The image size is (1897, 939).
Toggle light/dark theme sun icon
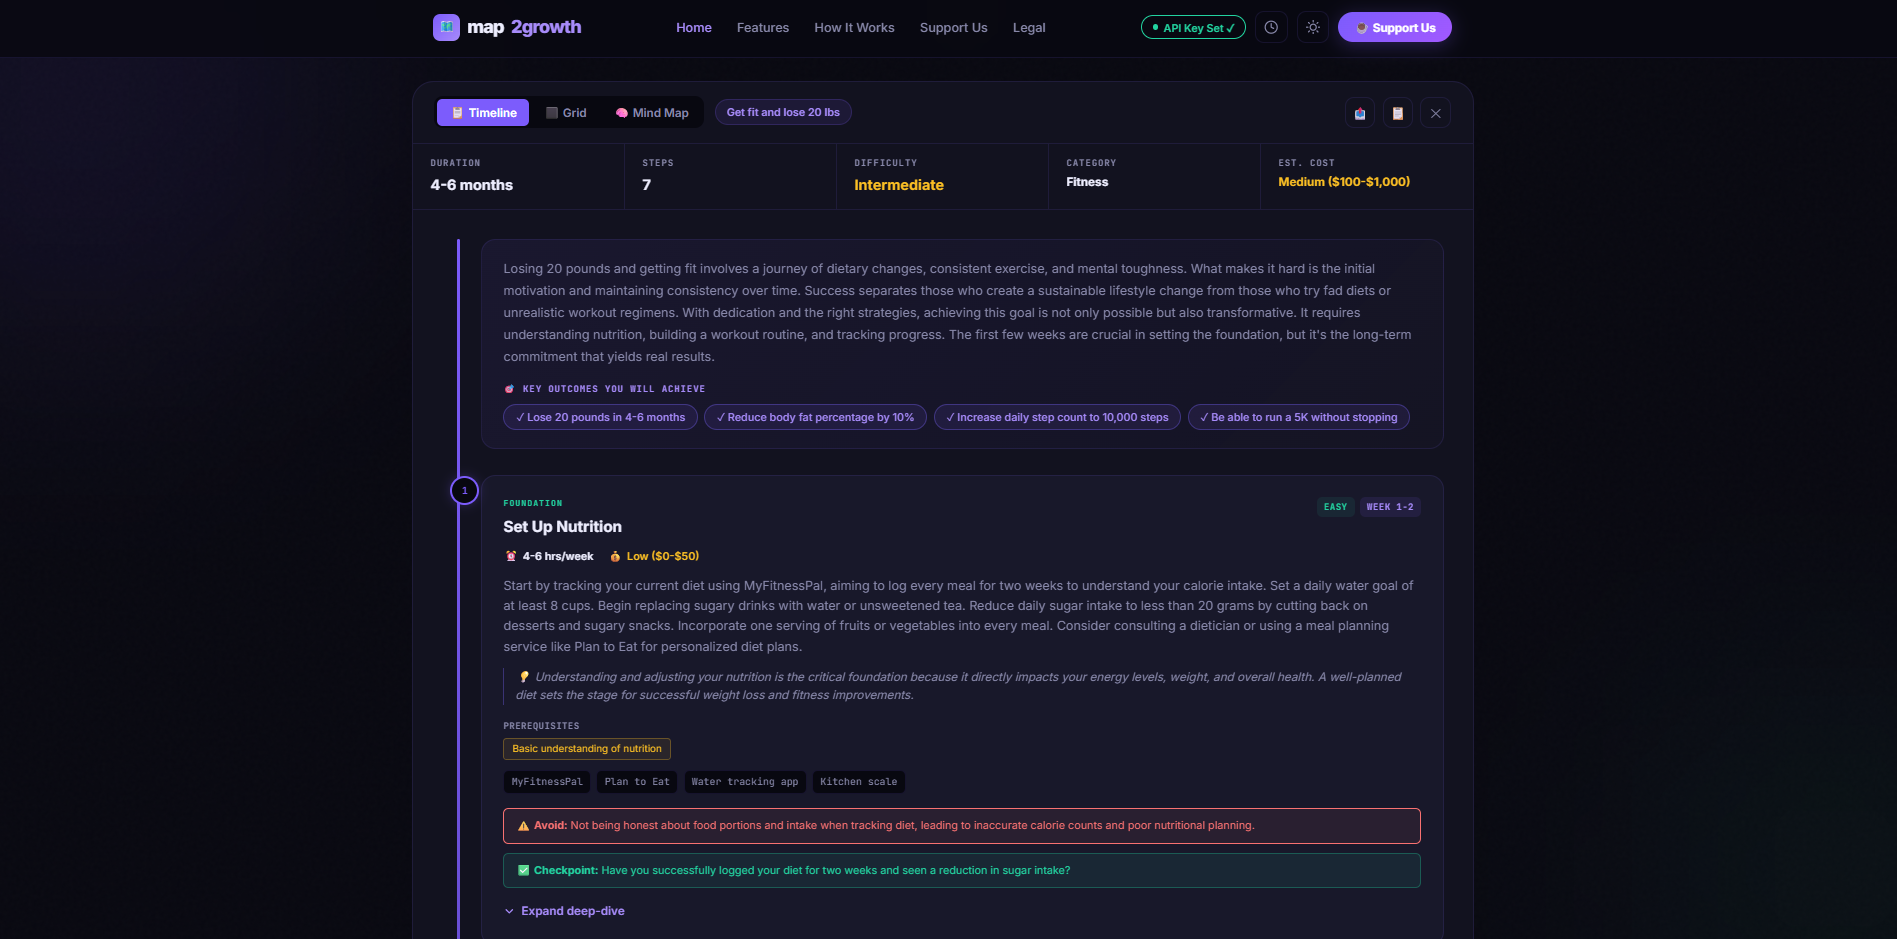[1313, 27]
